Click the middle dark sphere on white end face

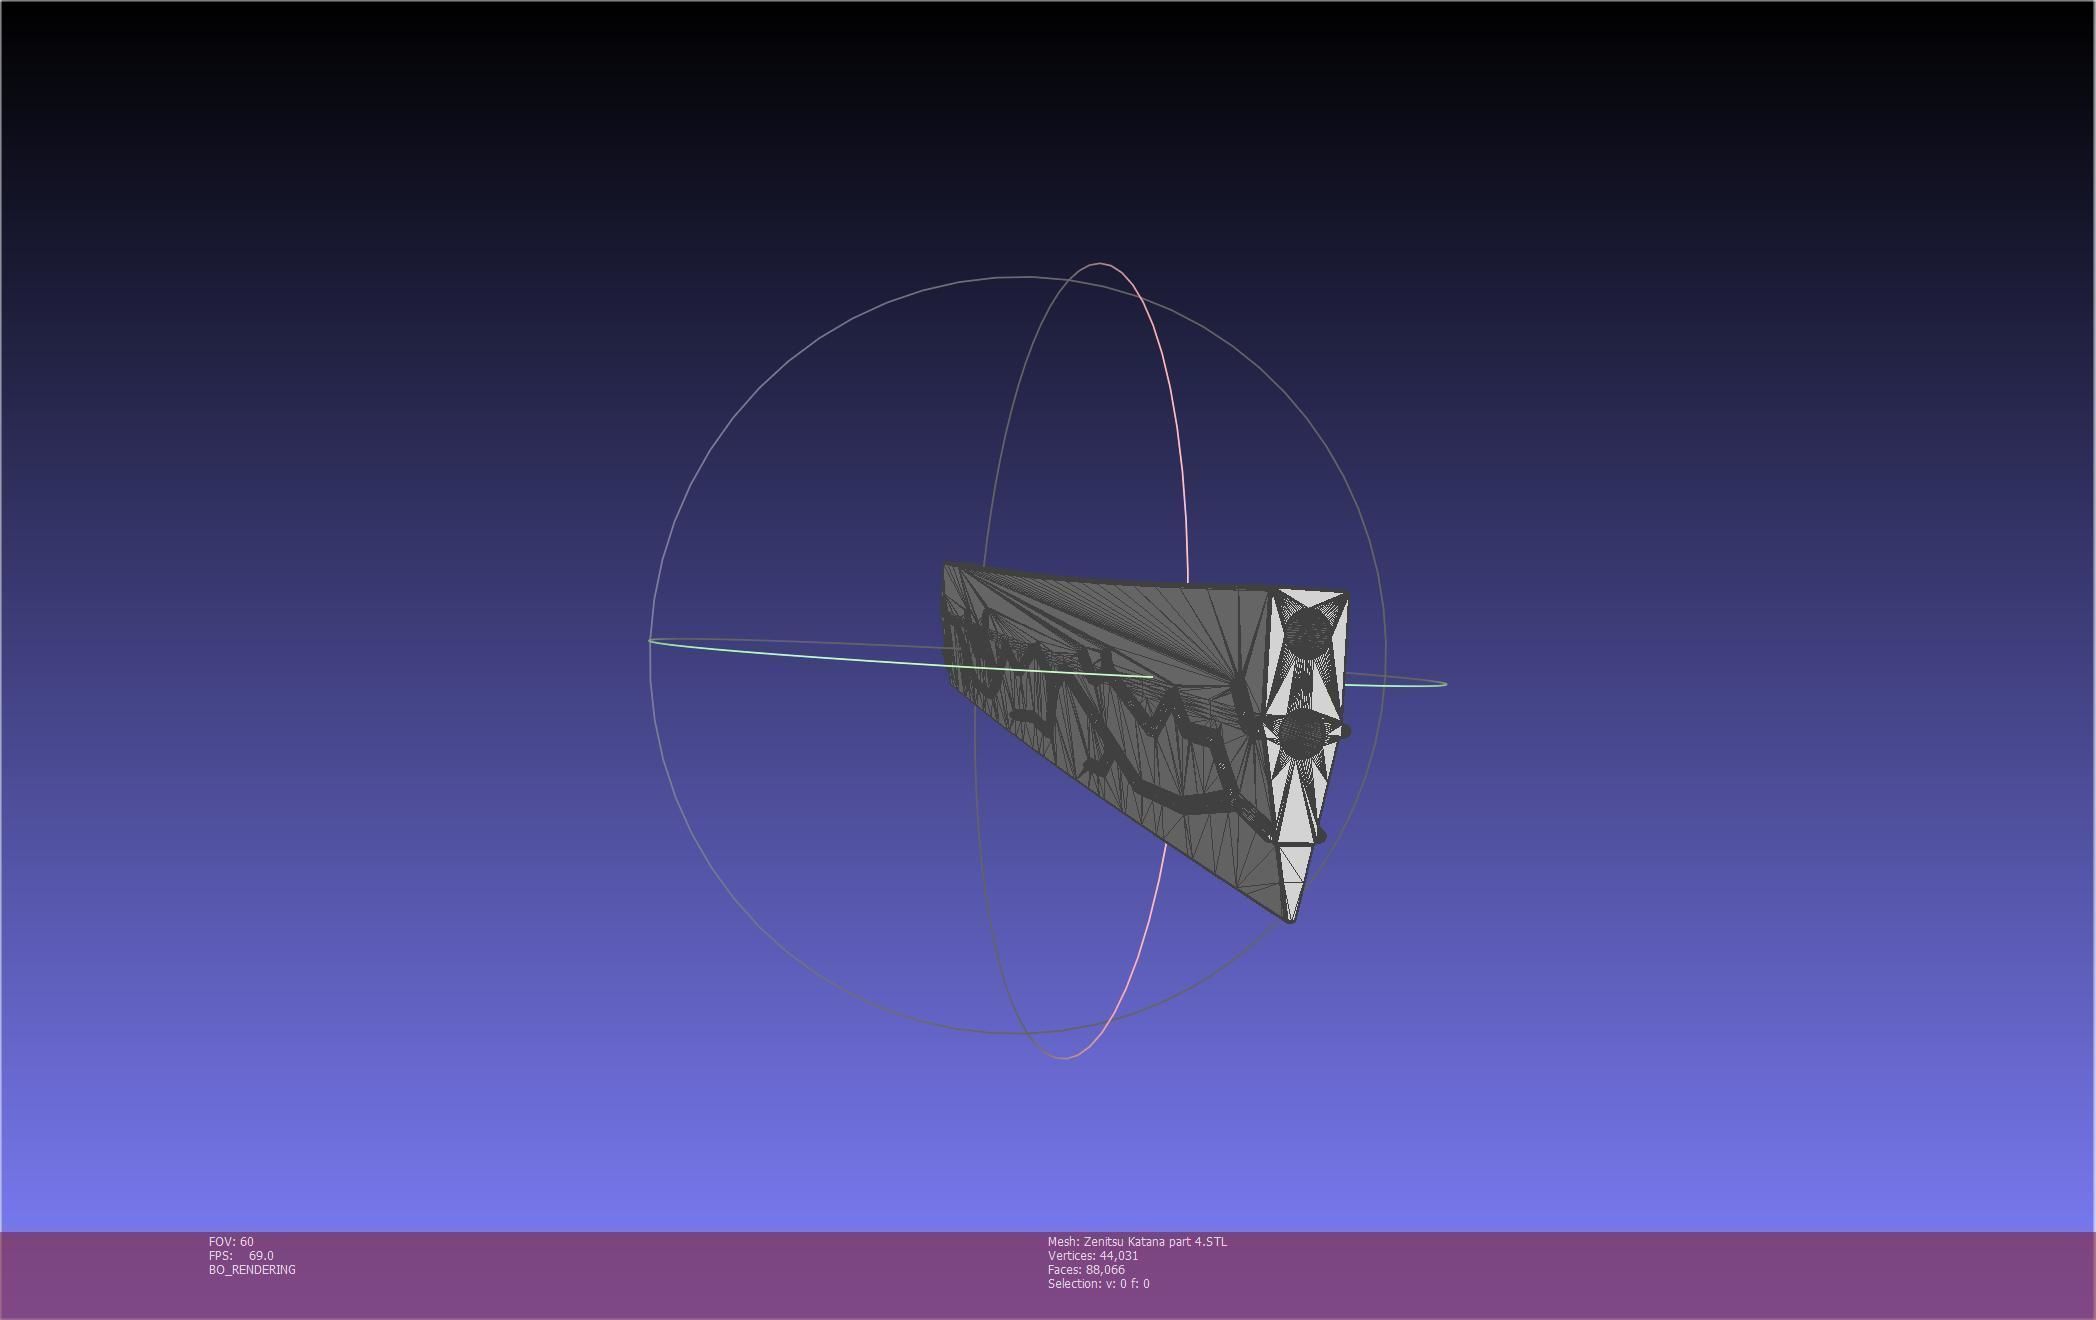(x=1302, y=732)
